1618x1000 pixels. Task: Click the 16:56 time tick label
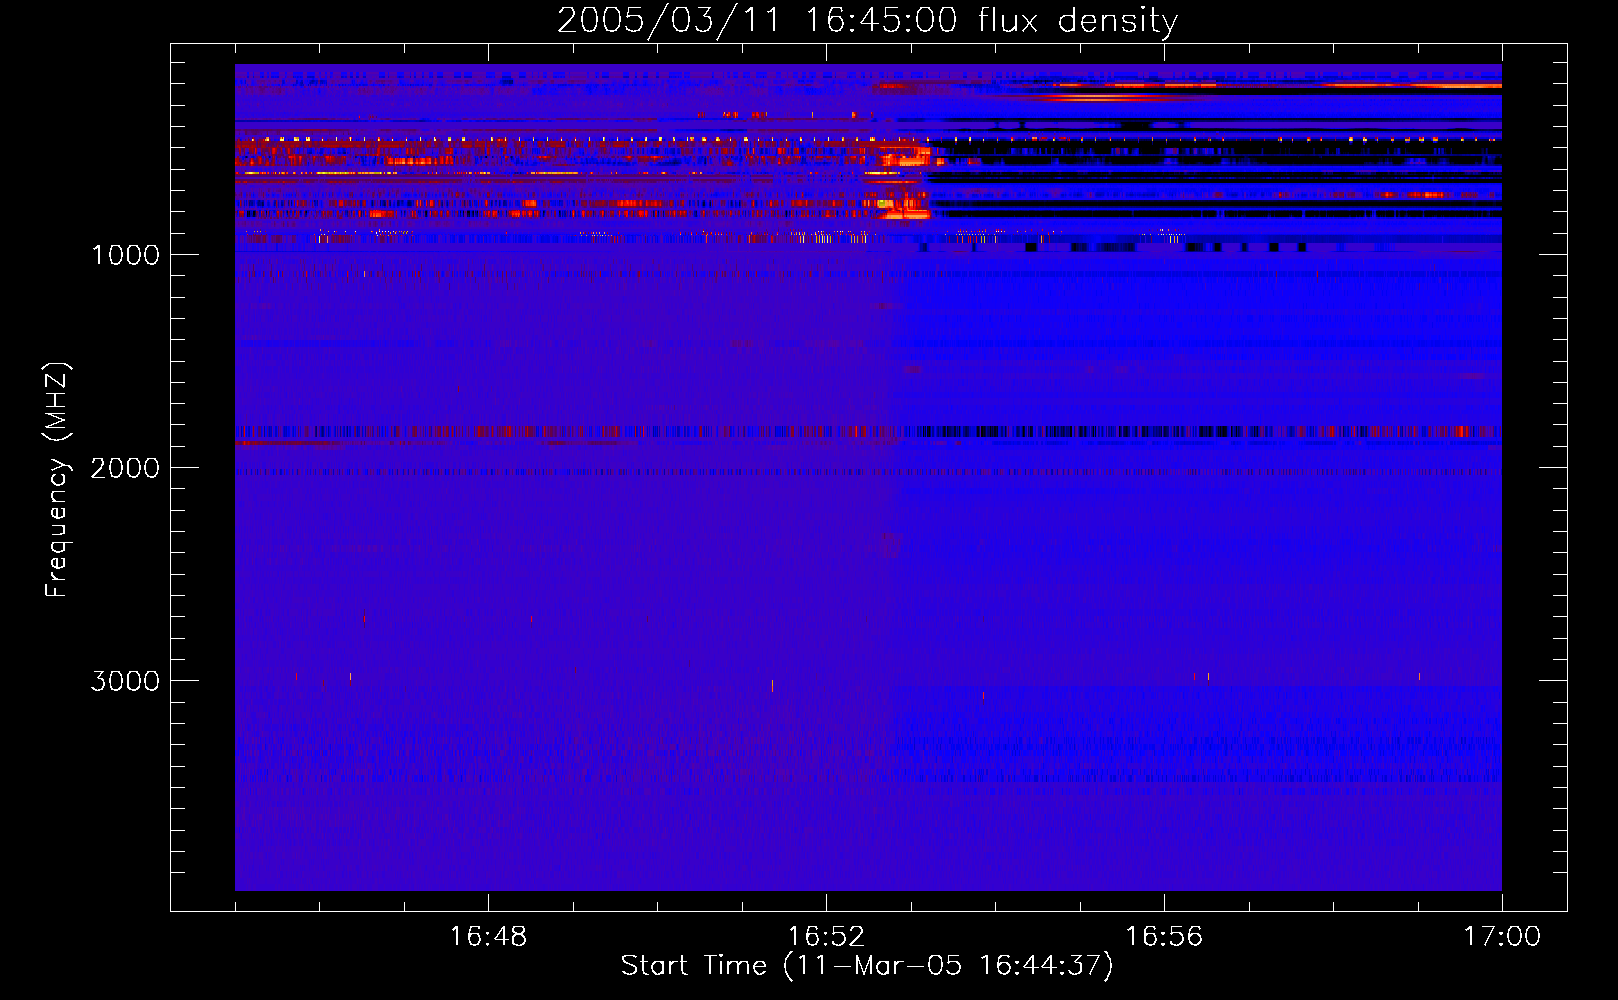point(1164,937)
